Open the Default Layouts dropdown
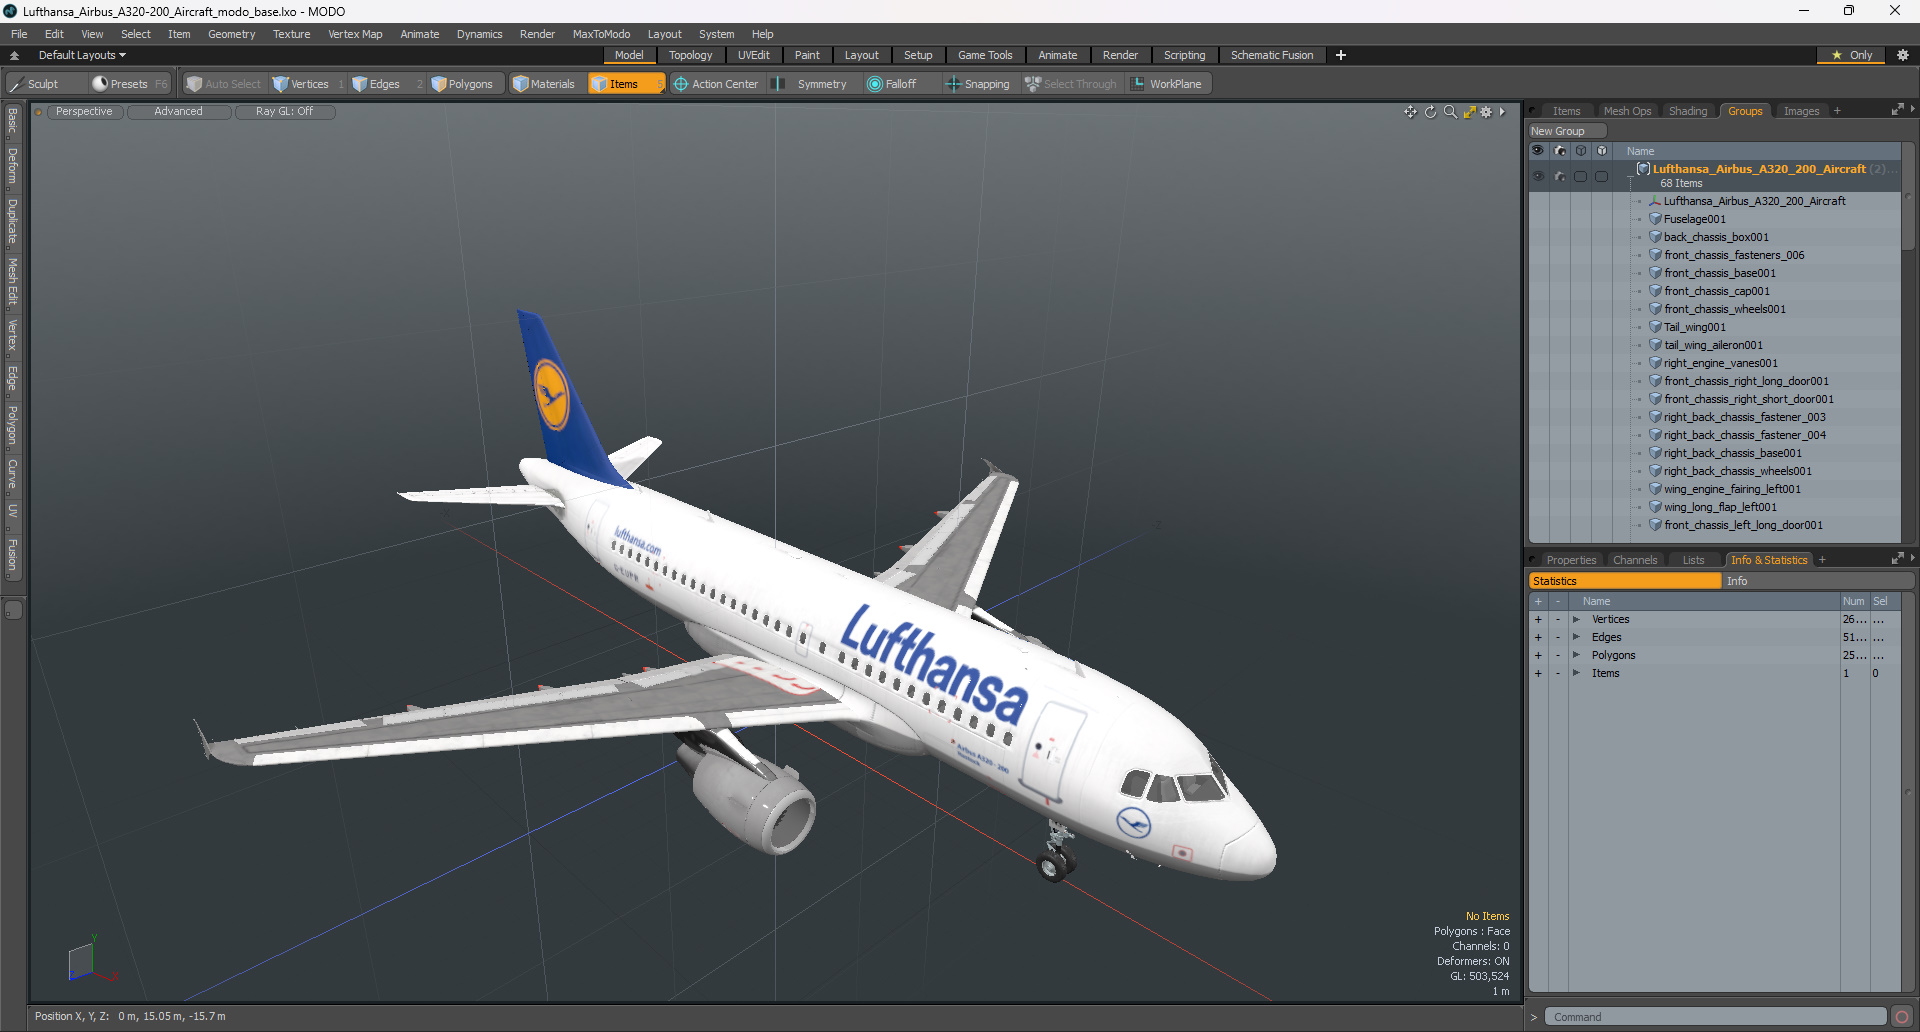Screen dimensions: 1920x1032 pos(82,55)
